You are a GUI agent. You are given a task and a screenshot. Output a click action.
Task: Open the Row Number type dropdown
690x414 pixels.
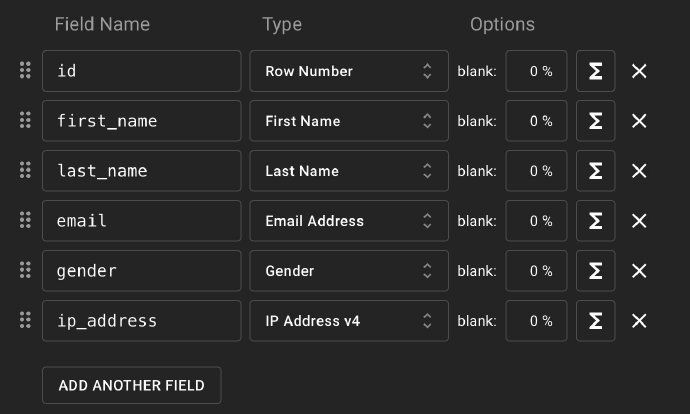[349, 71]
